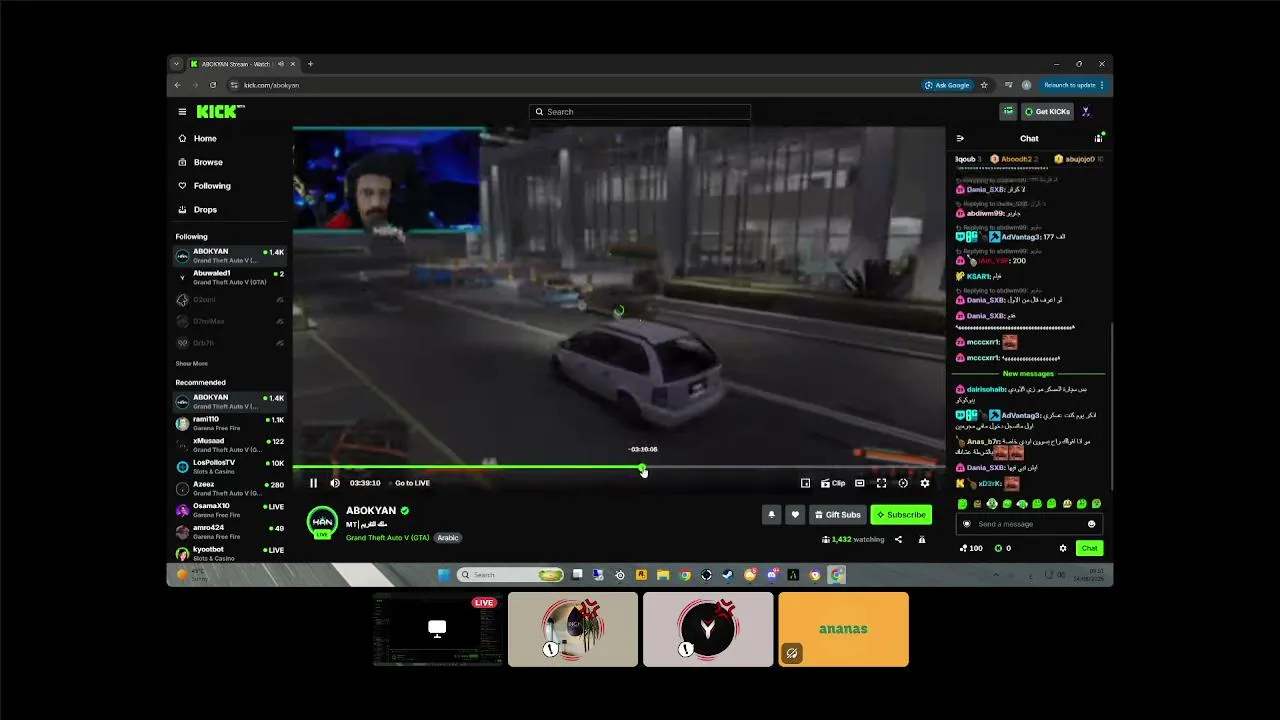Open the Drops section in sidebar
Viewport: 1280px width, 720px height.
(x=205, y=210)
